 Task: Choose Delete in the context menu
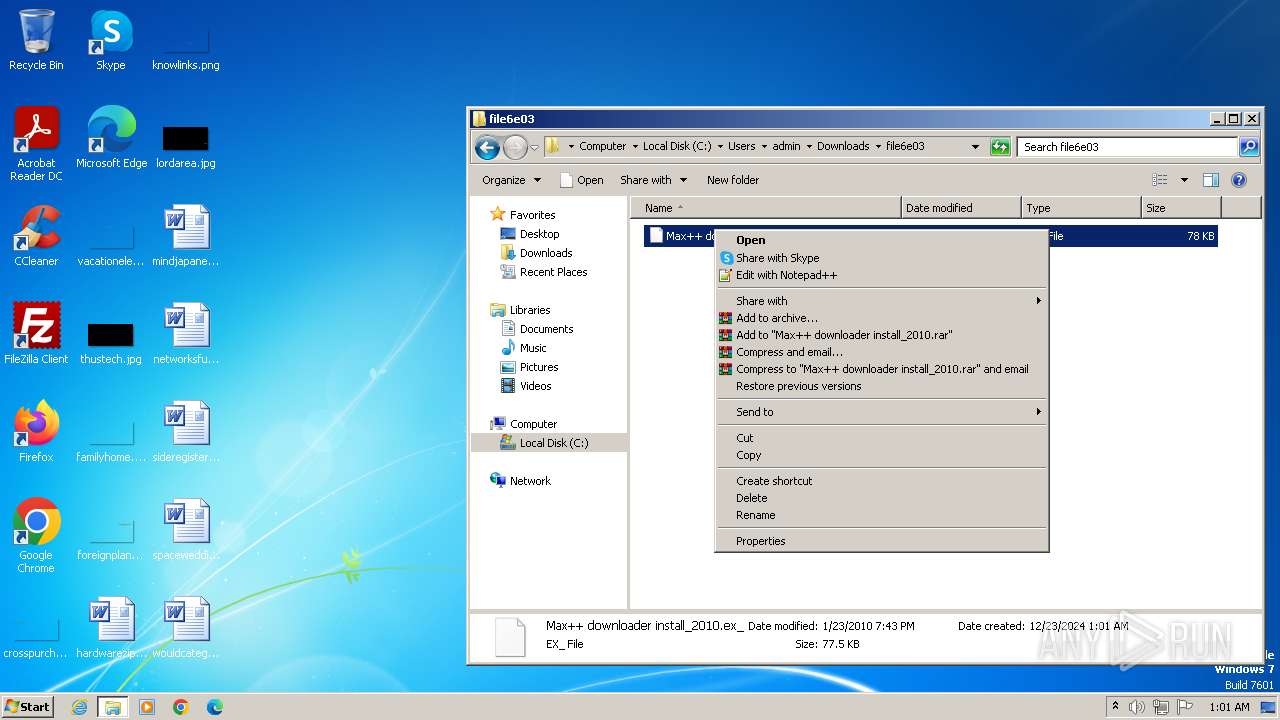coord(882,498)
